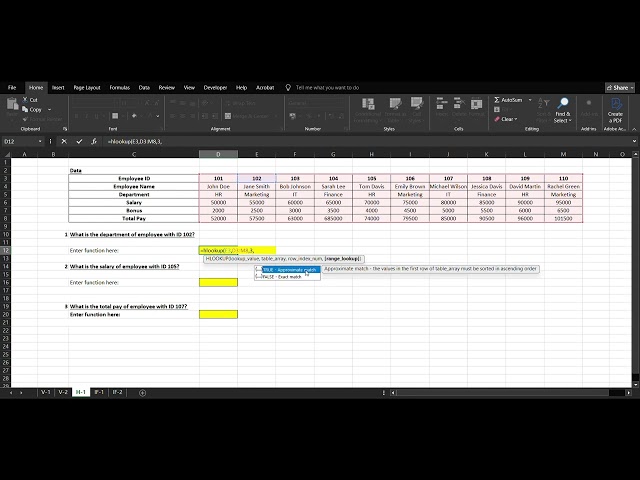This screenshot has height=480, width=640.
Task: Click yellow answer cell in row 16
Action: click(218, 282)
